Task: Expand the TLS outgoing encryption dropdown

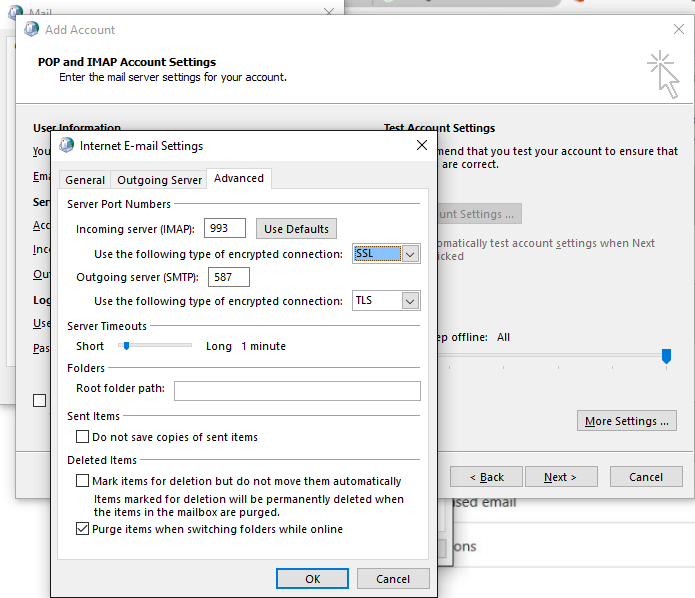Action: click(410, 301)
